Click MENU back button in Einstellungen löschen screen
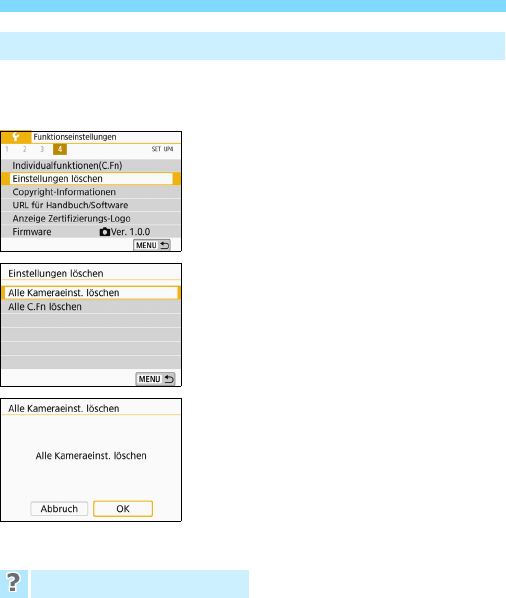The width and height of the screenshot is (506, 598). 155,379
